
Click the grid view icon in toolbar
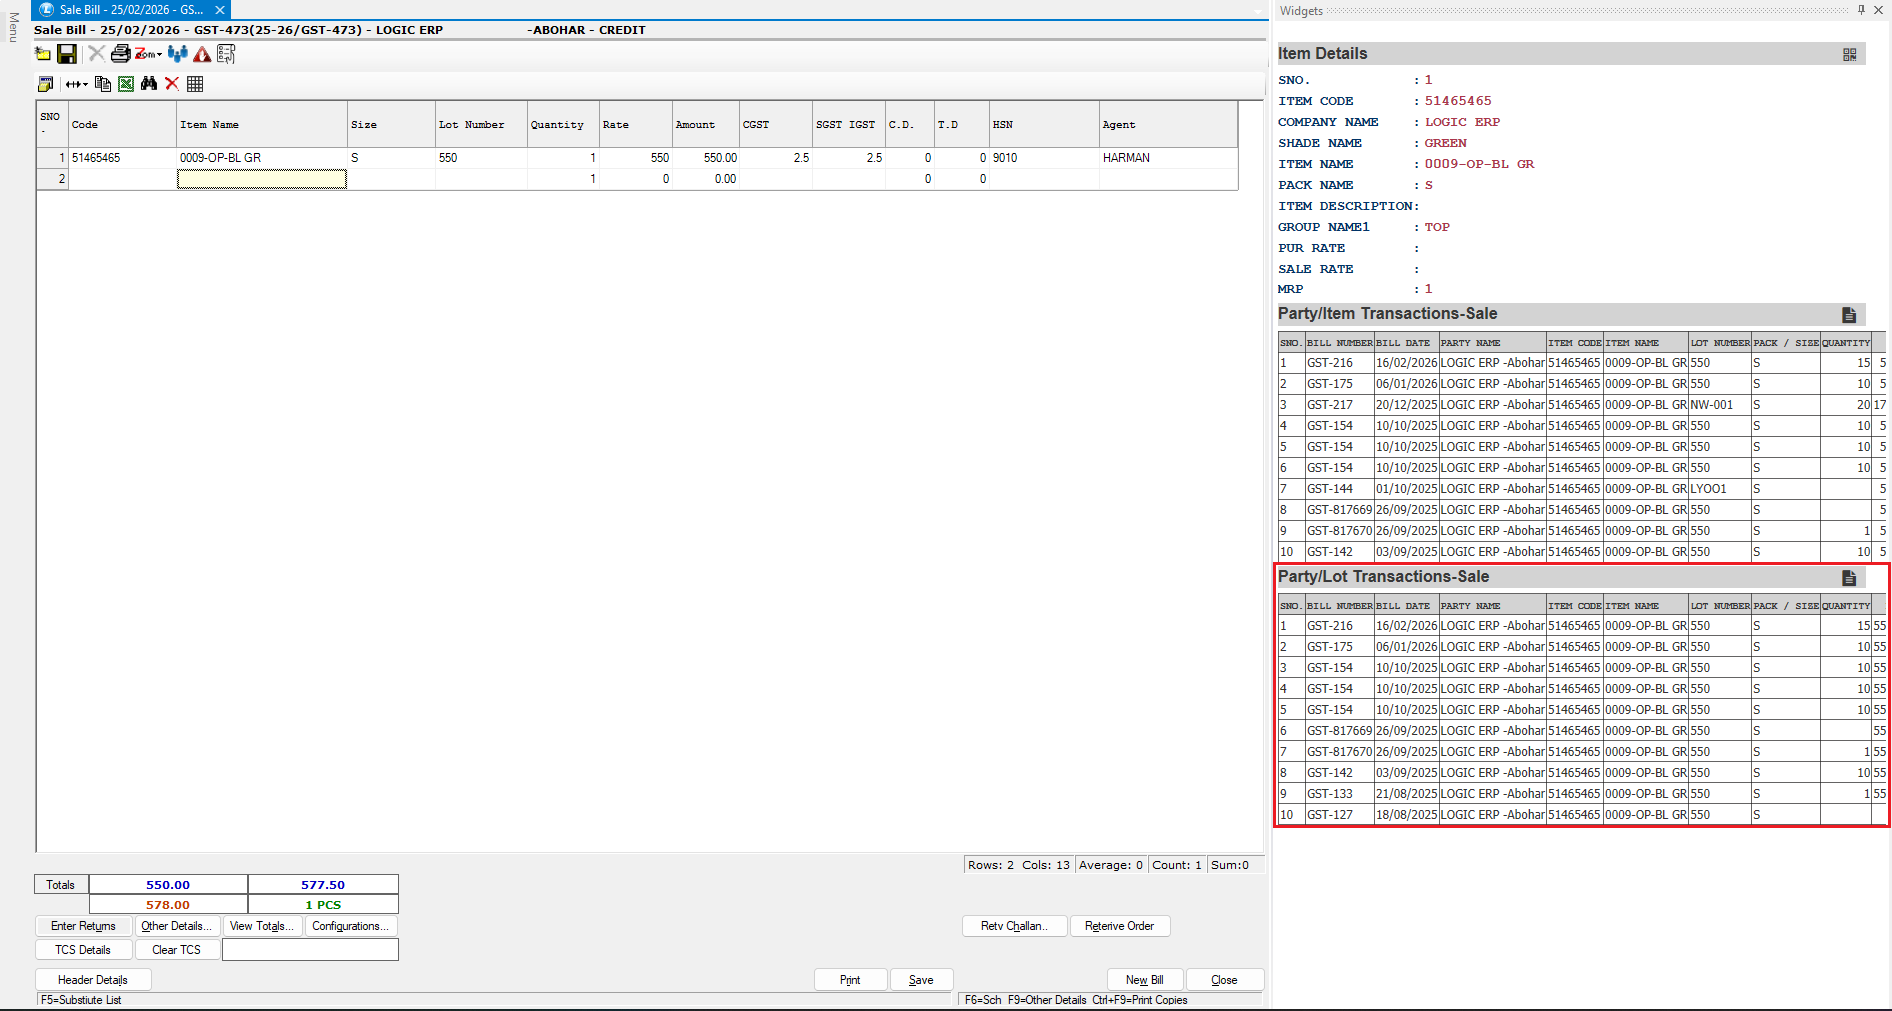[x=195, y=84]
